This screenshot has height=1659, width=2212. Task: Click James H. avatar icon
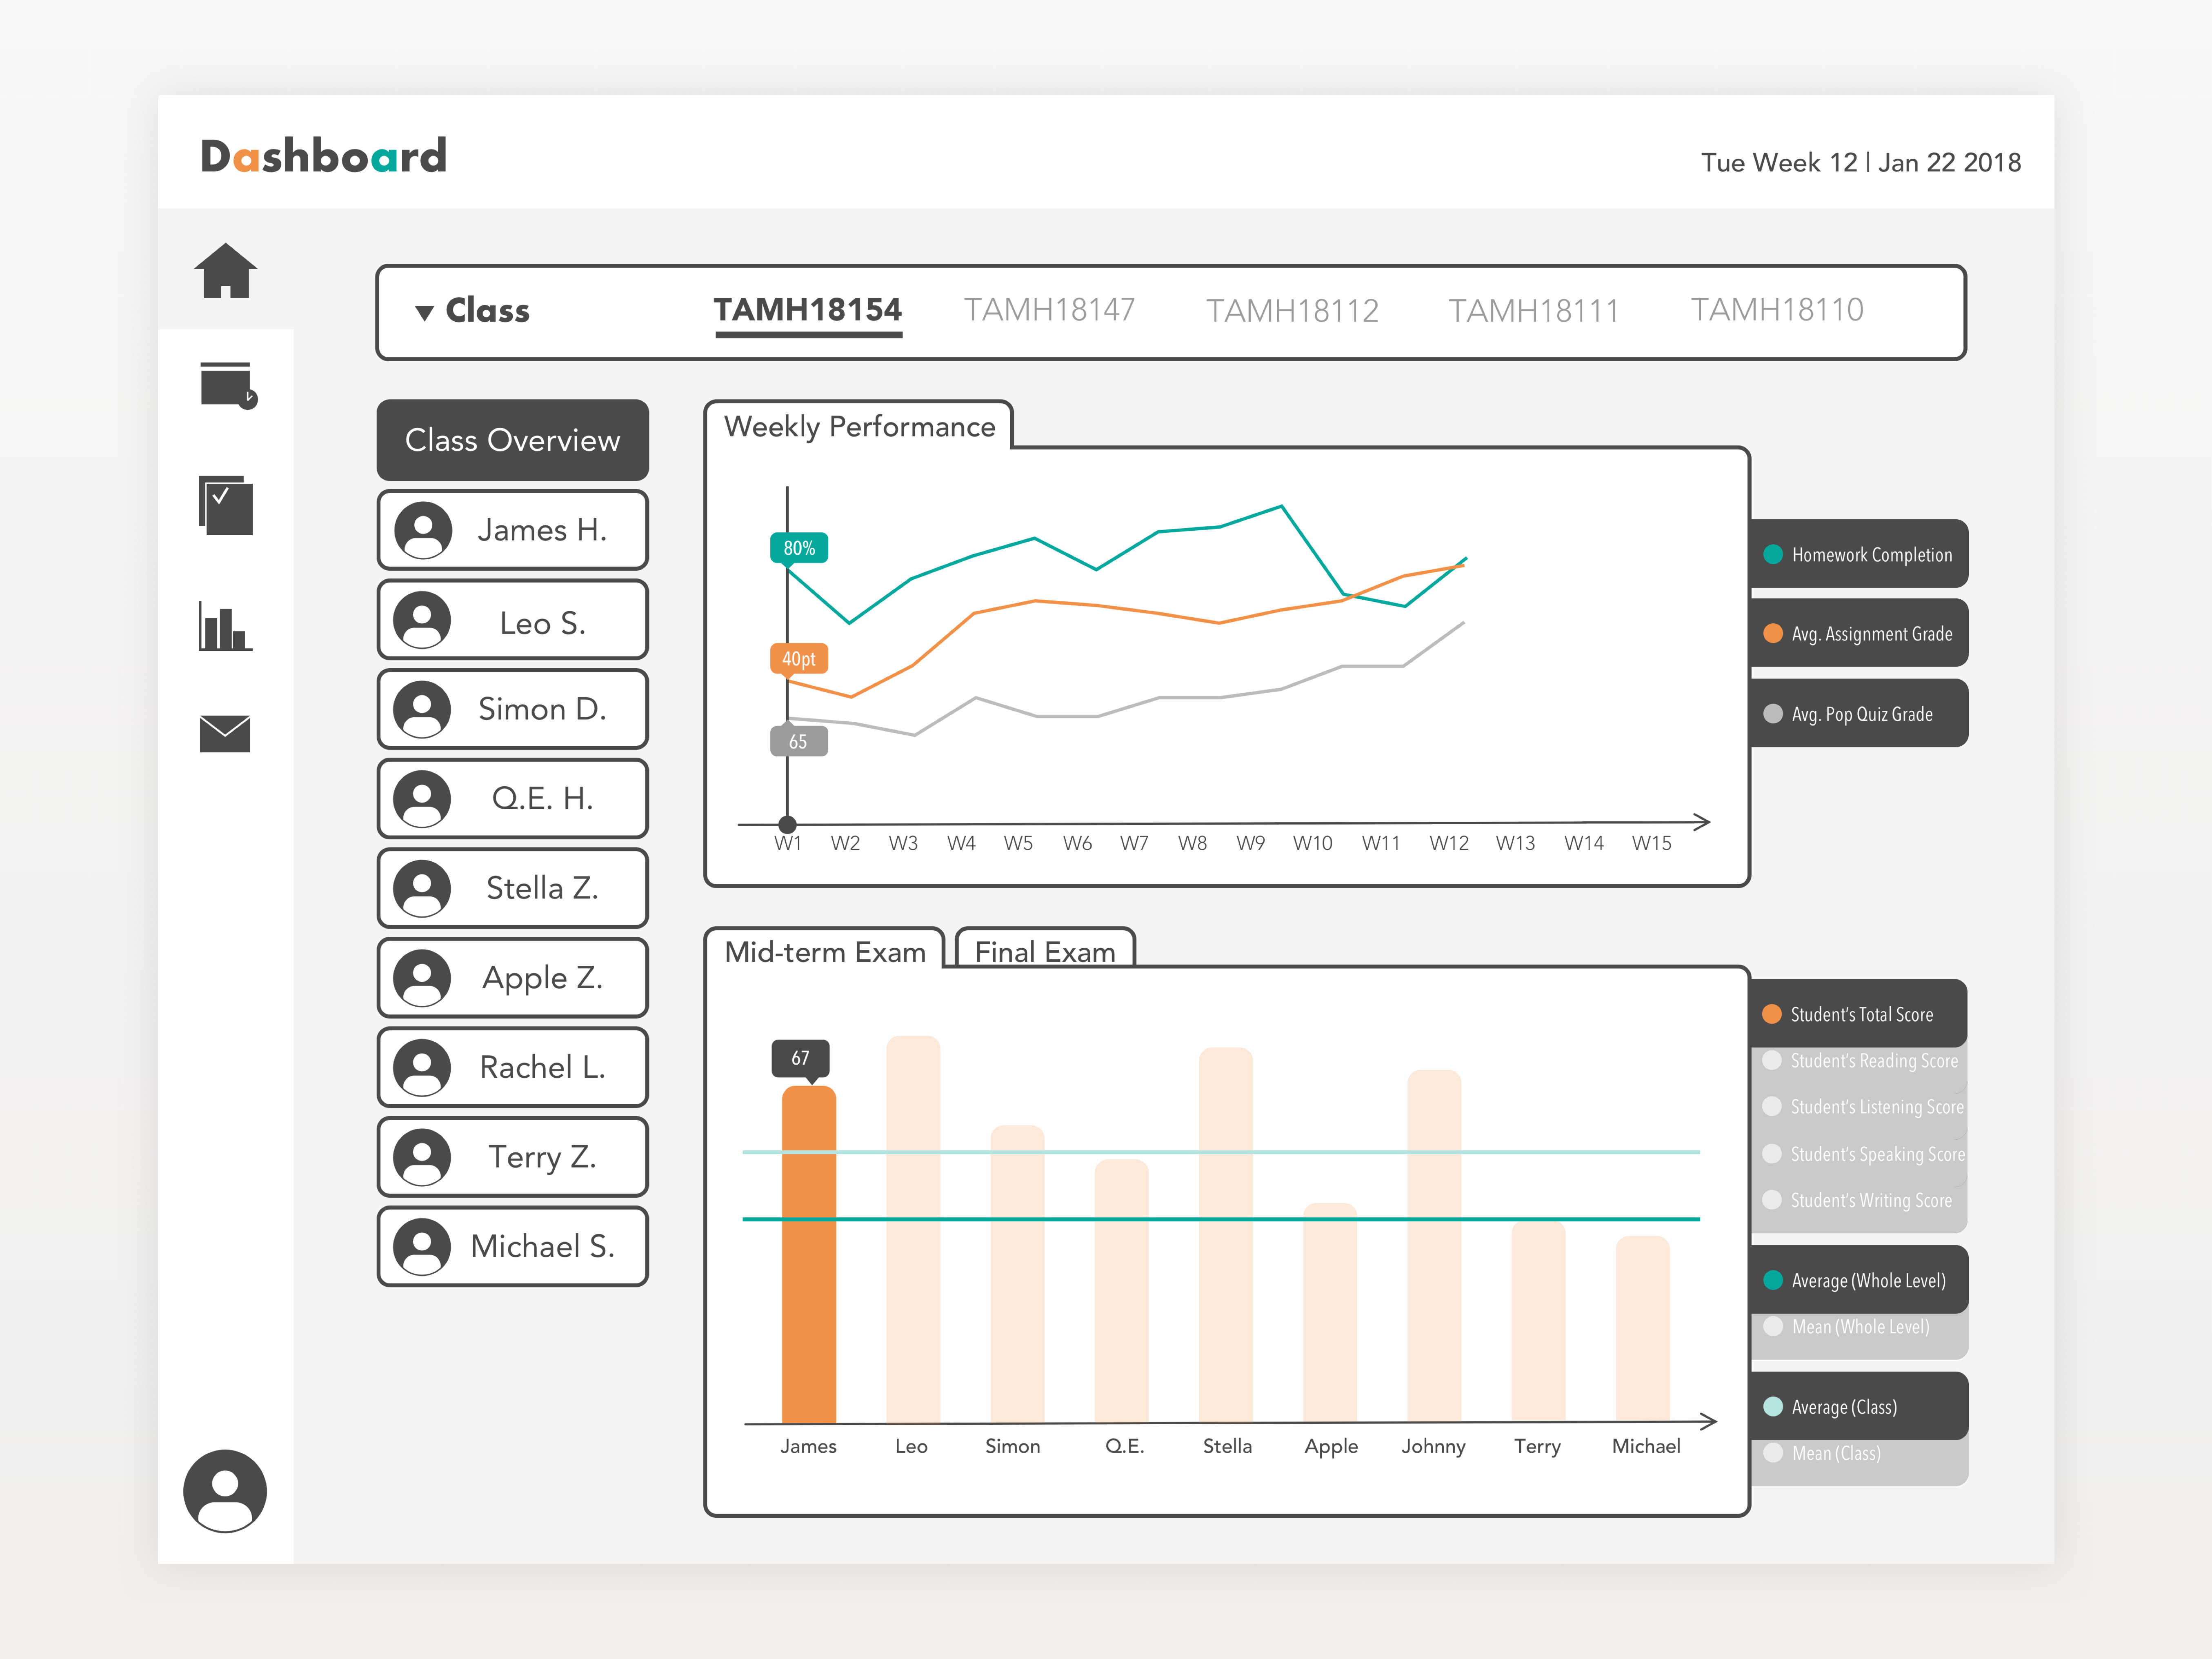point(423,530)
